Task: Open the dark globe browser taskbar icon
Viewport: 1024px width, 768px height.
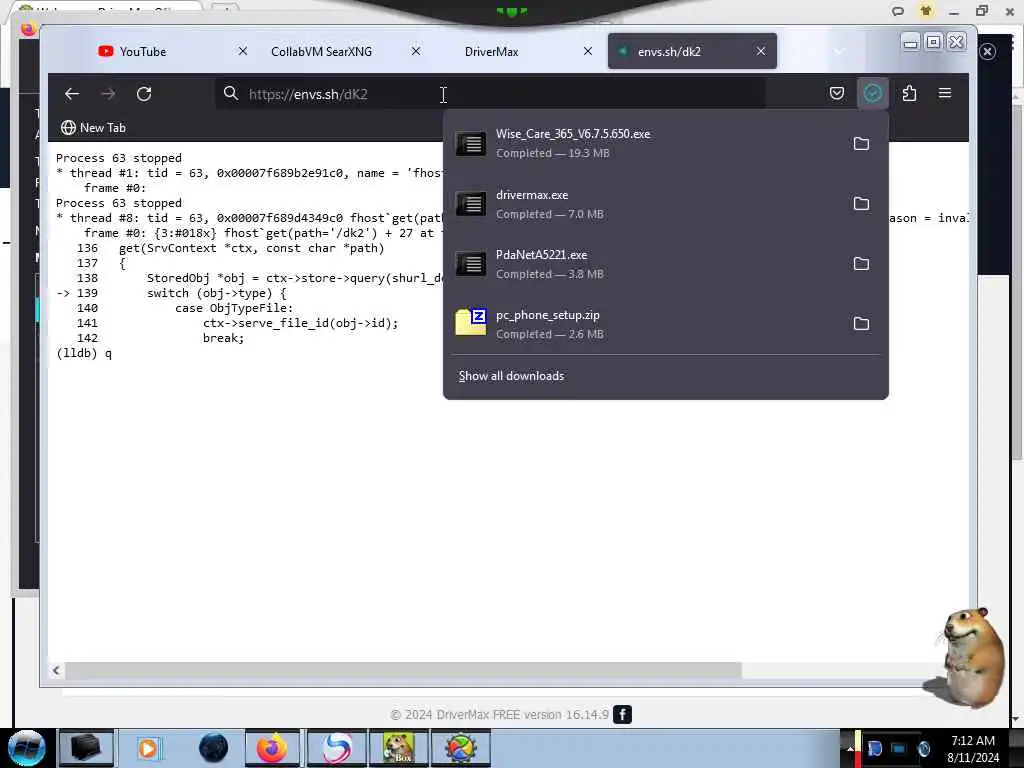Action: (x=213, y=748)
